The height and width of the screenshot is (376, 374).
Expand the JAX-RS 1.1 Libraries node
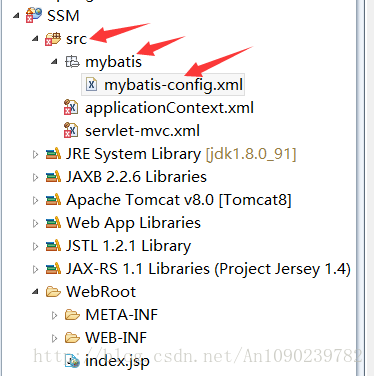click(35, 269)
